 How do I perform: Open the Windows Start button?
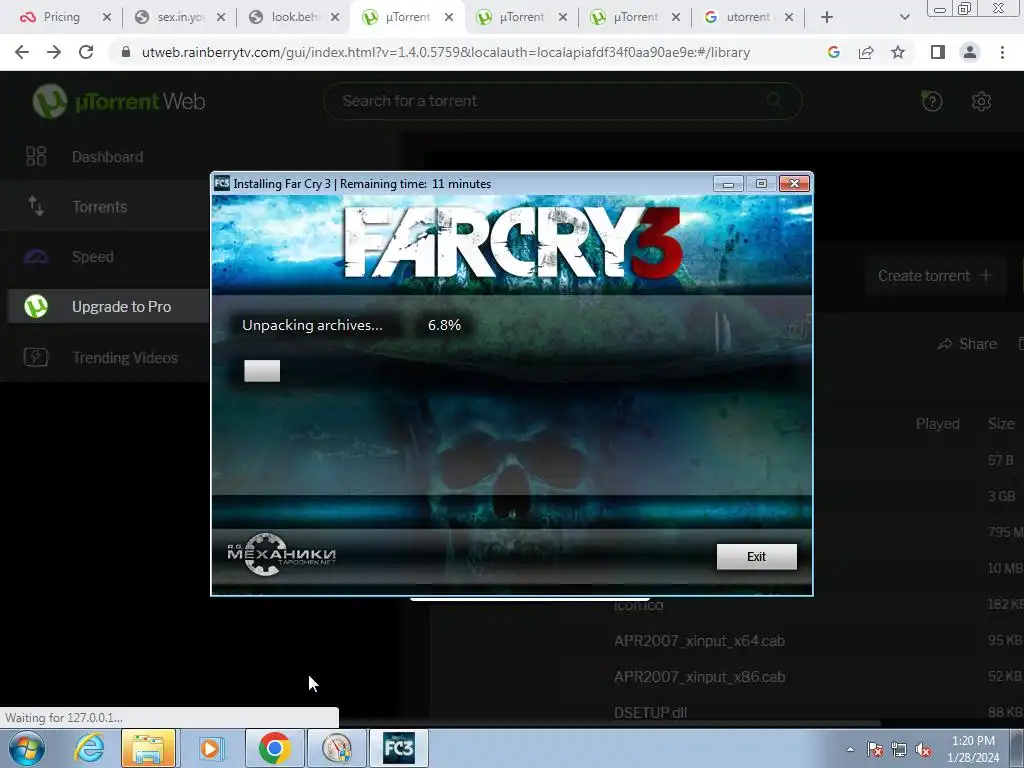pyautogui.click(x=27, y=748)
